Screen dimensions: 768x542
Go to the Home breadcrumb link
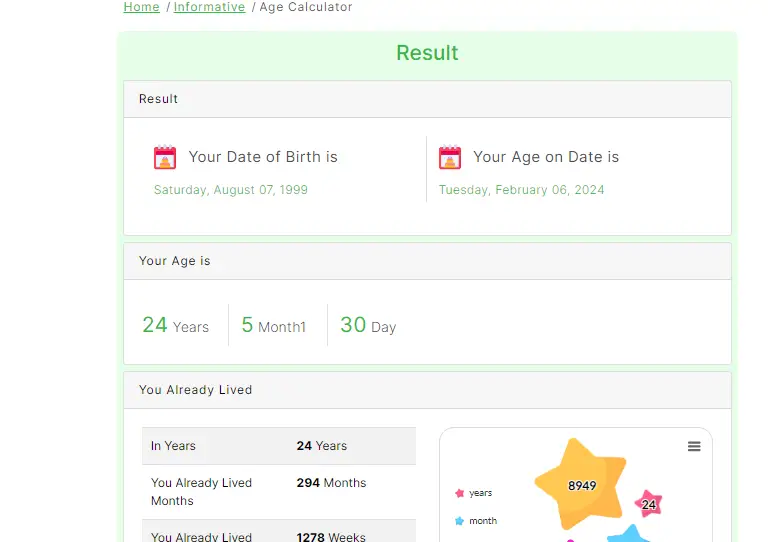[141, 7]
